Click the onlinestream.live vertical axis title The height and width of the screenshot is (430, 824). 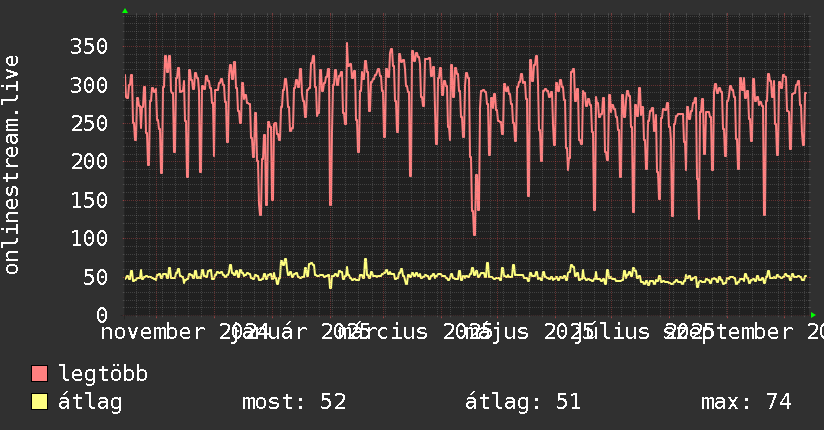coord(11,165)
